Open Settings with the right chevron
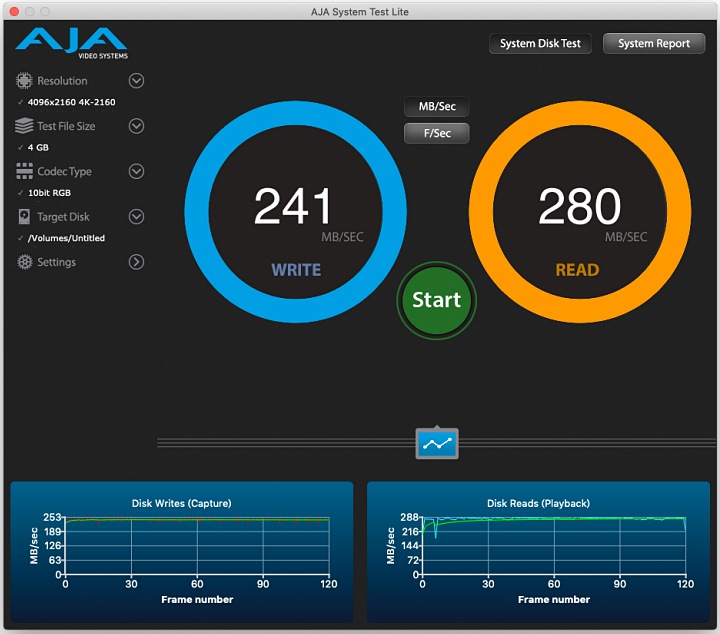Screen dimensions: 720x634 click(x=136, y=262)
